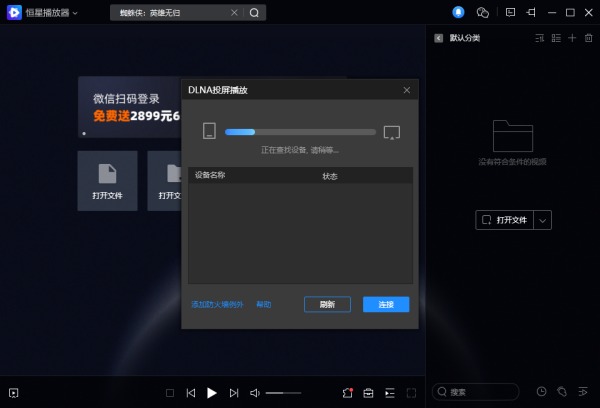Click the play button
This screenshot has width=600, height=408.
(212, 393)
